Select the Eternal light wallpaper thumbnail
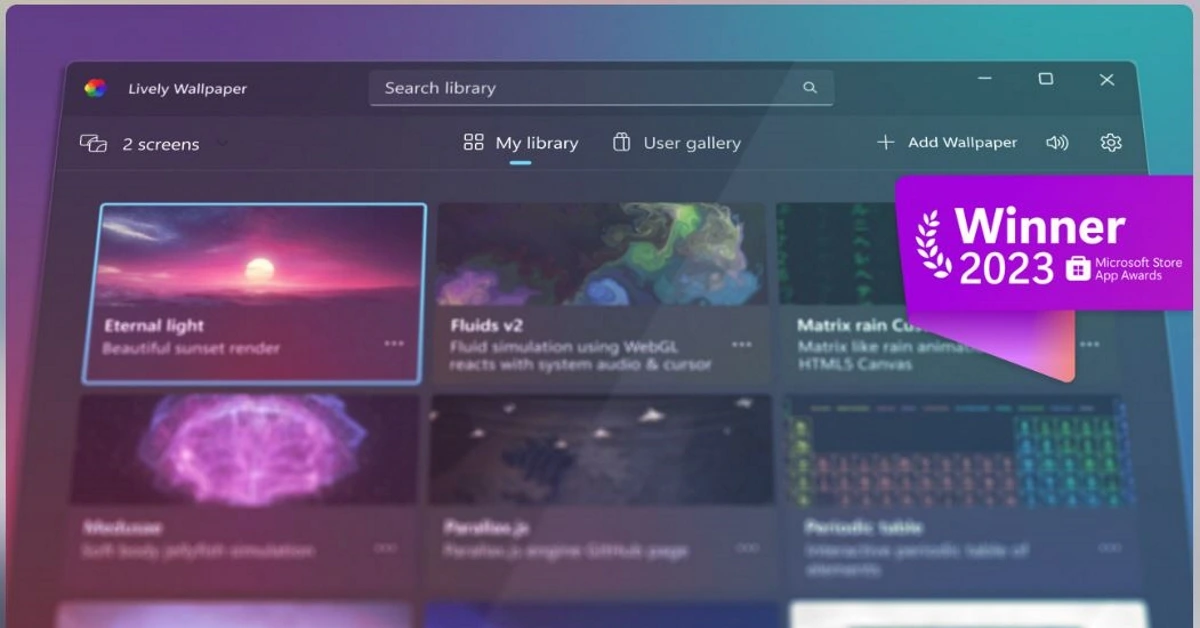The image size is (1200, 628). tap(254, 257)
